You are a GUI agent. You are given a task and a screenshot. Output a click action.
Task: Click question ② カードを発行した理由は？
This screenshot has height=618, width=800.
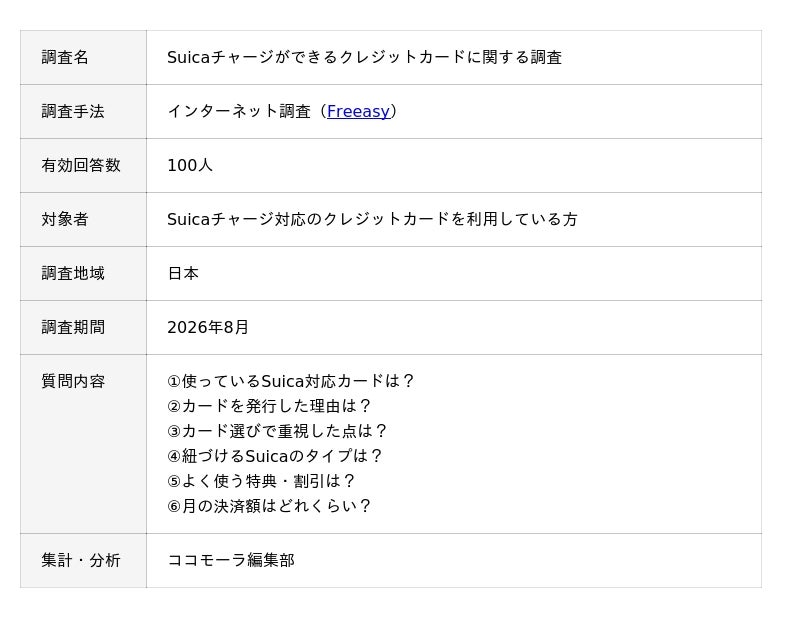(x=269, y=406)
